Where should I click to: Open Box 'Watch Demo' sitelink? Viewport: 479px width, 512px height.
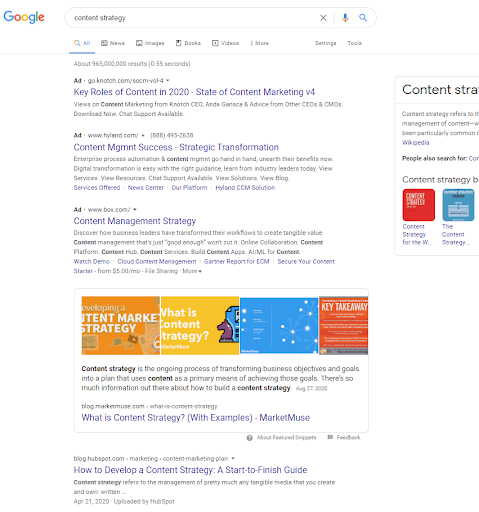click(x=92, y=261)
